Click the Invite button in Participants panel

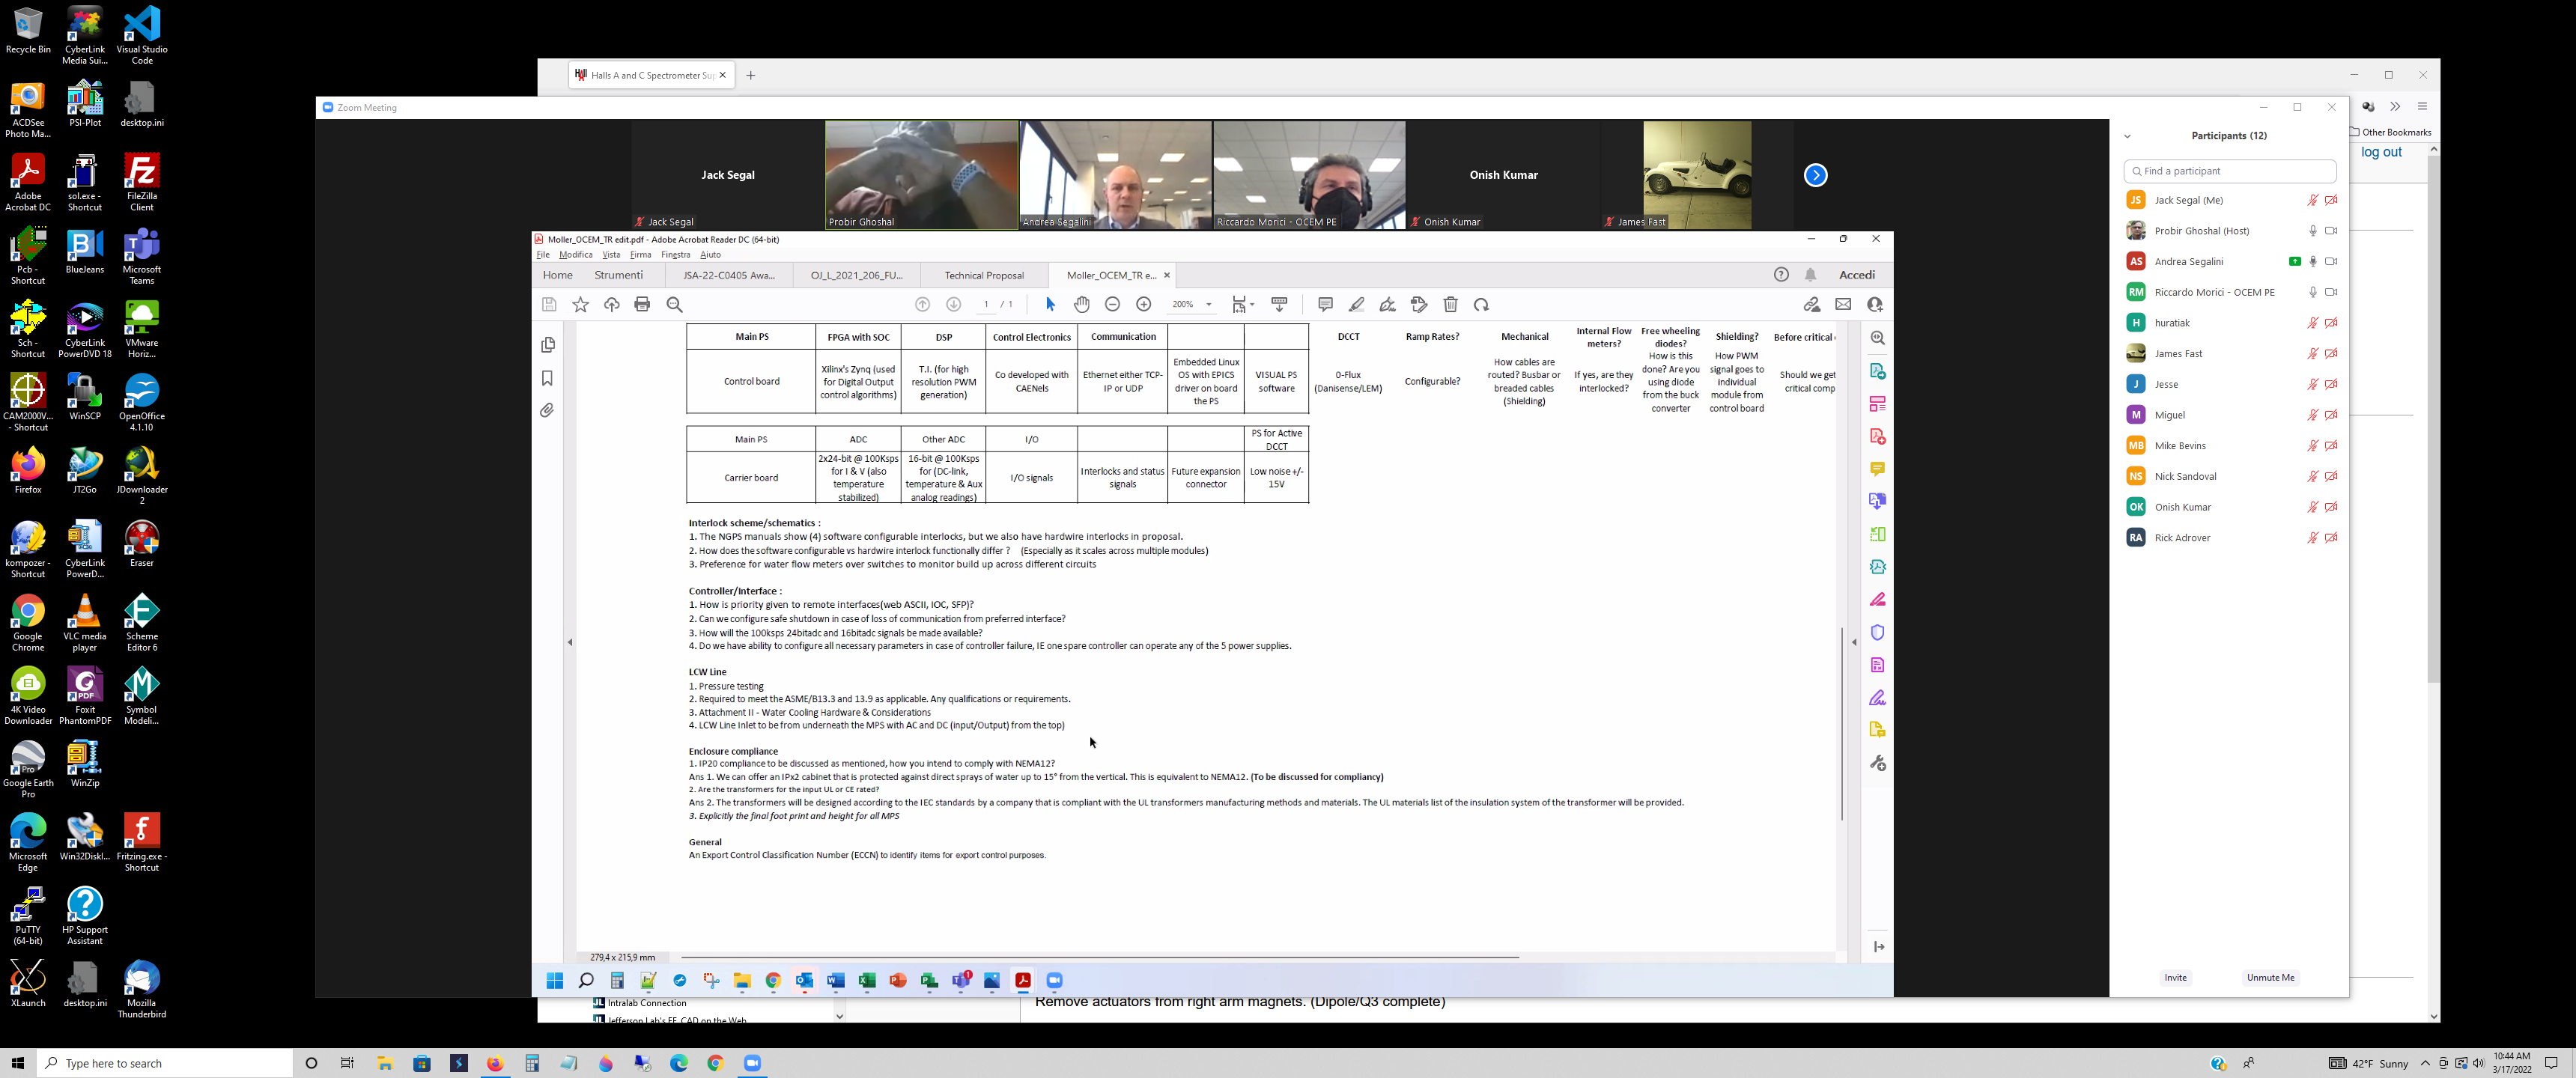point(2175,978)
